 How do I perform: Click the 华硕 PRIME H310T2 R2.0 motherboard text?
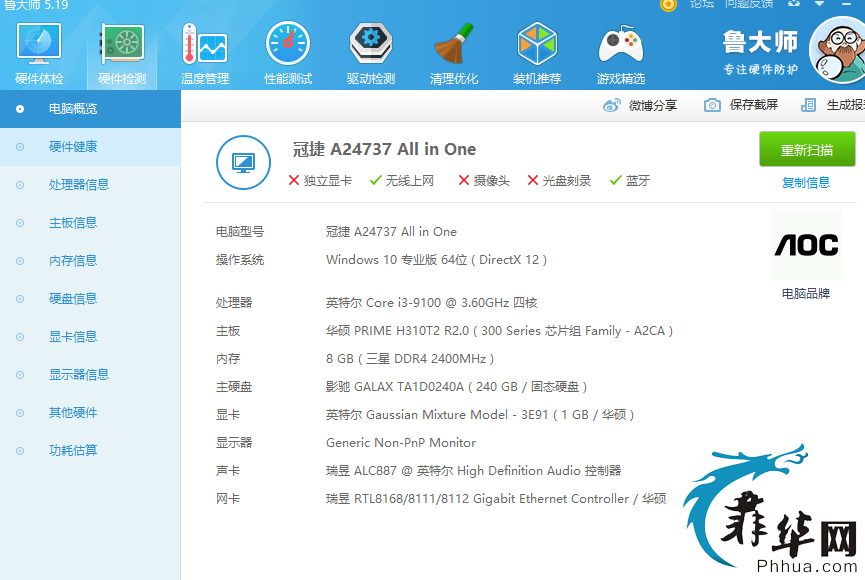tap(499, 331)
